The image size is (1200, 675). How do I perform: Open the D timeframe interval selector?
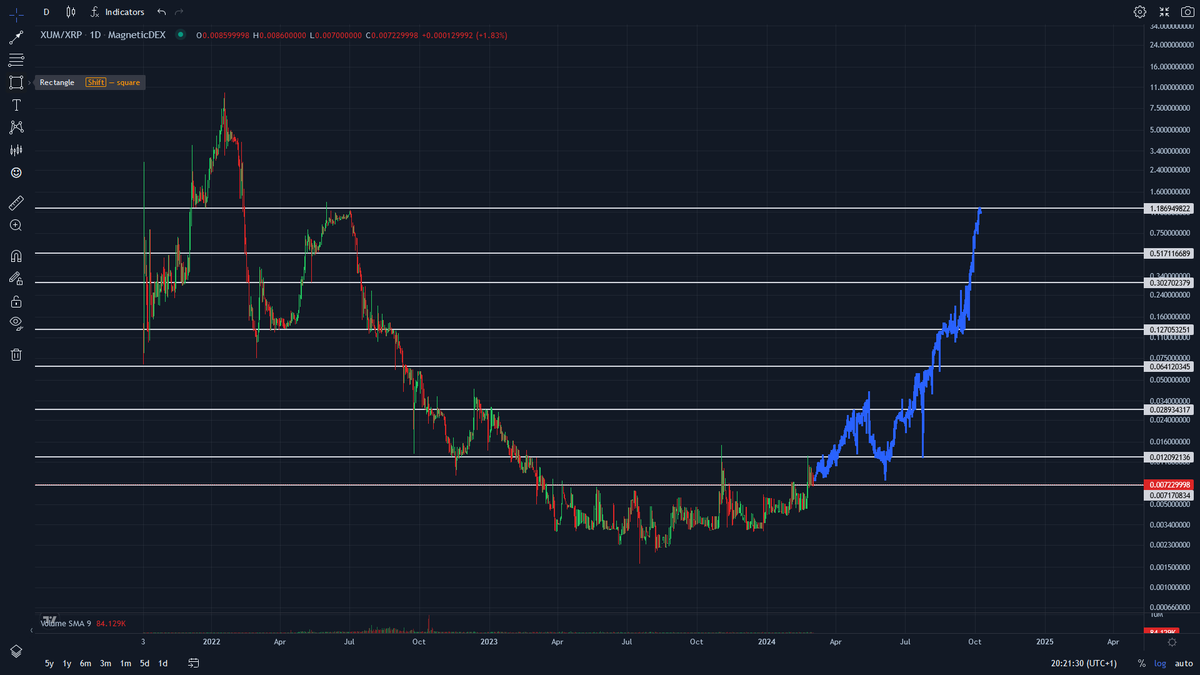coord(46,12)
